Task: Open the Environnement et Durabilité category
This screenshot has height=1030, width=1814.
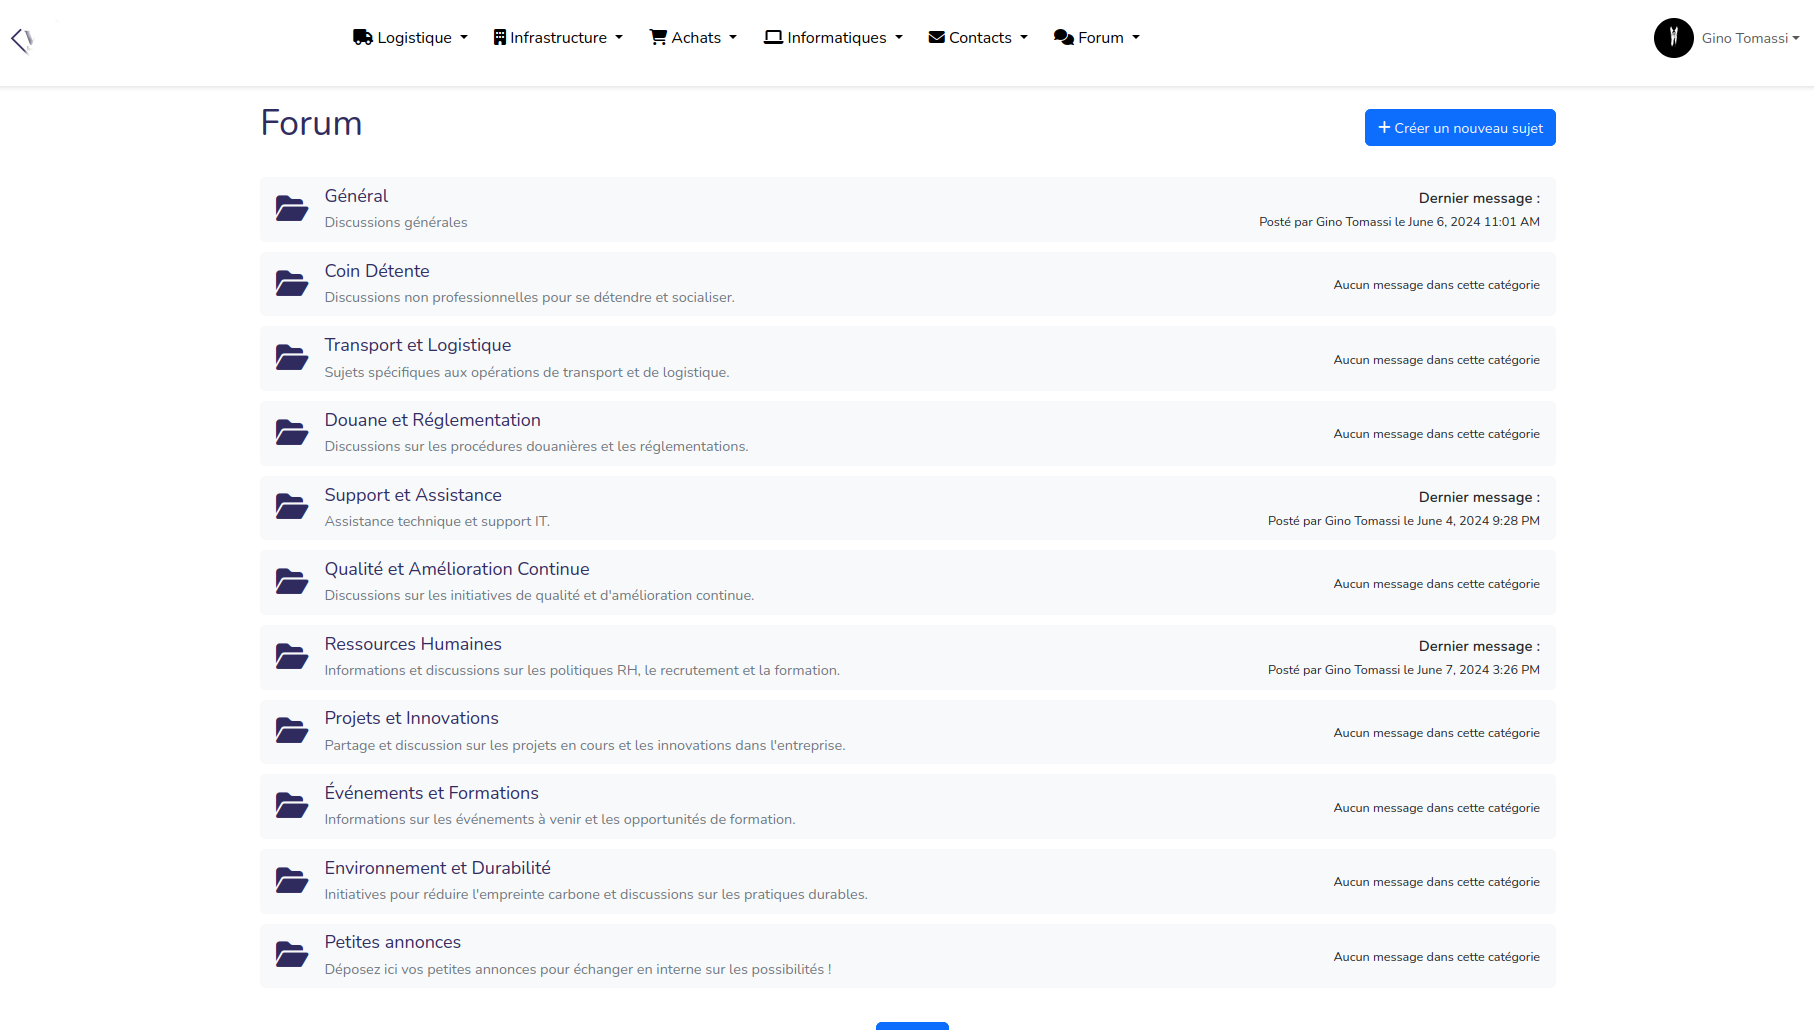Action: point(437,868)
